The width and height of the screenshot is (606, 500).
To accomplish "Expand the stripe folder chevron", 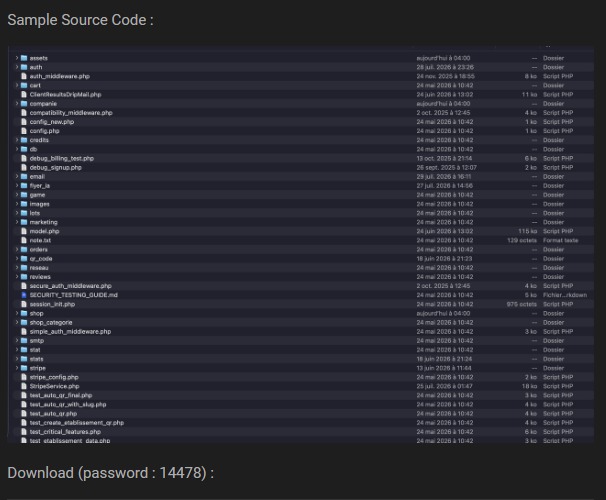I will 17,368.
